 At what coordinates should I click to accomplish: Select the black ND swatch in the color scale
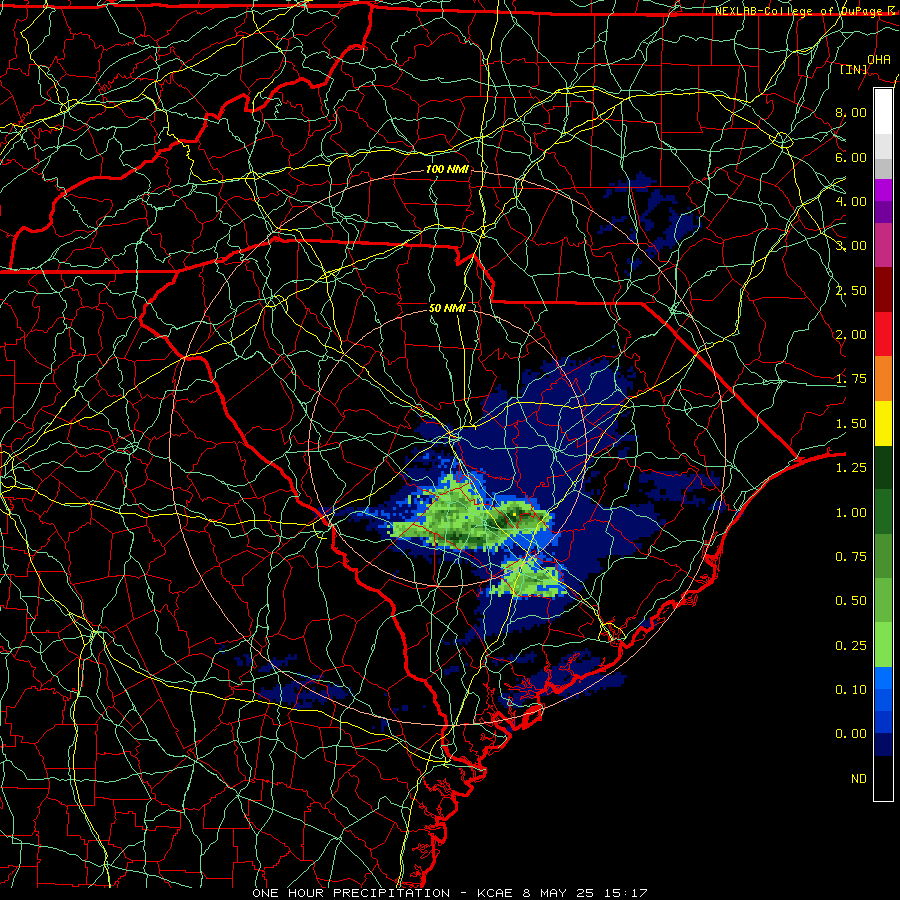click(883, 778)
